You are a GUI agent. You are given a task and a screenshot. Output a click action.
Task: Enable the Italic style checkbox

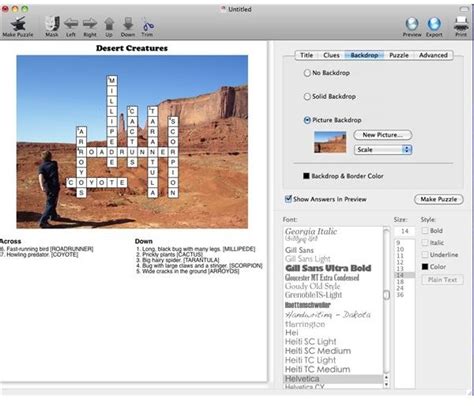425,243
